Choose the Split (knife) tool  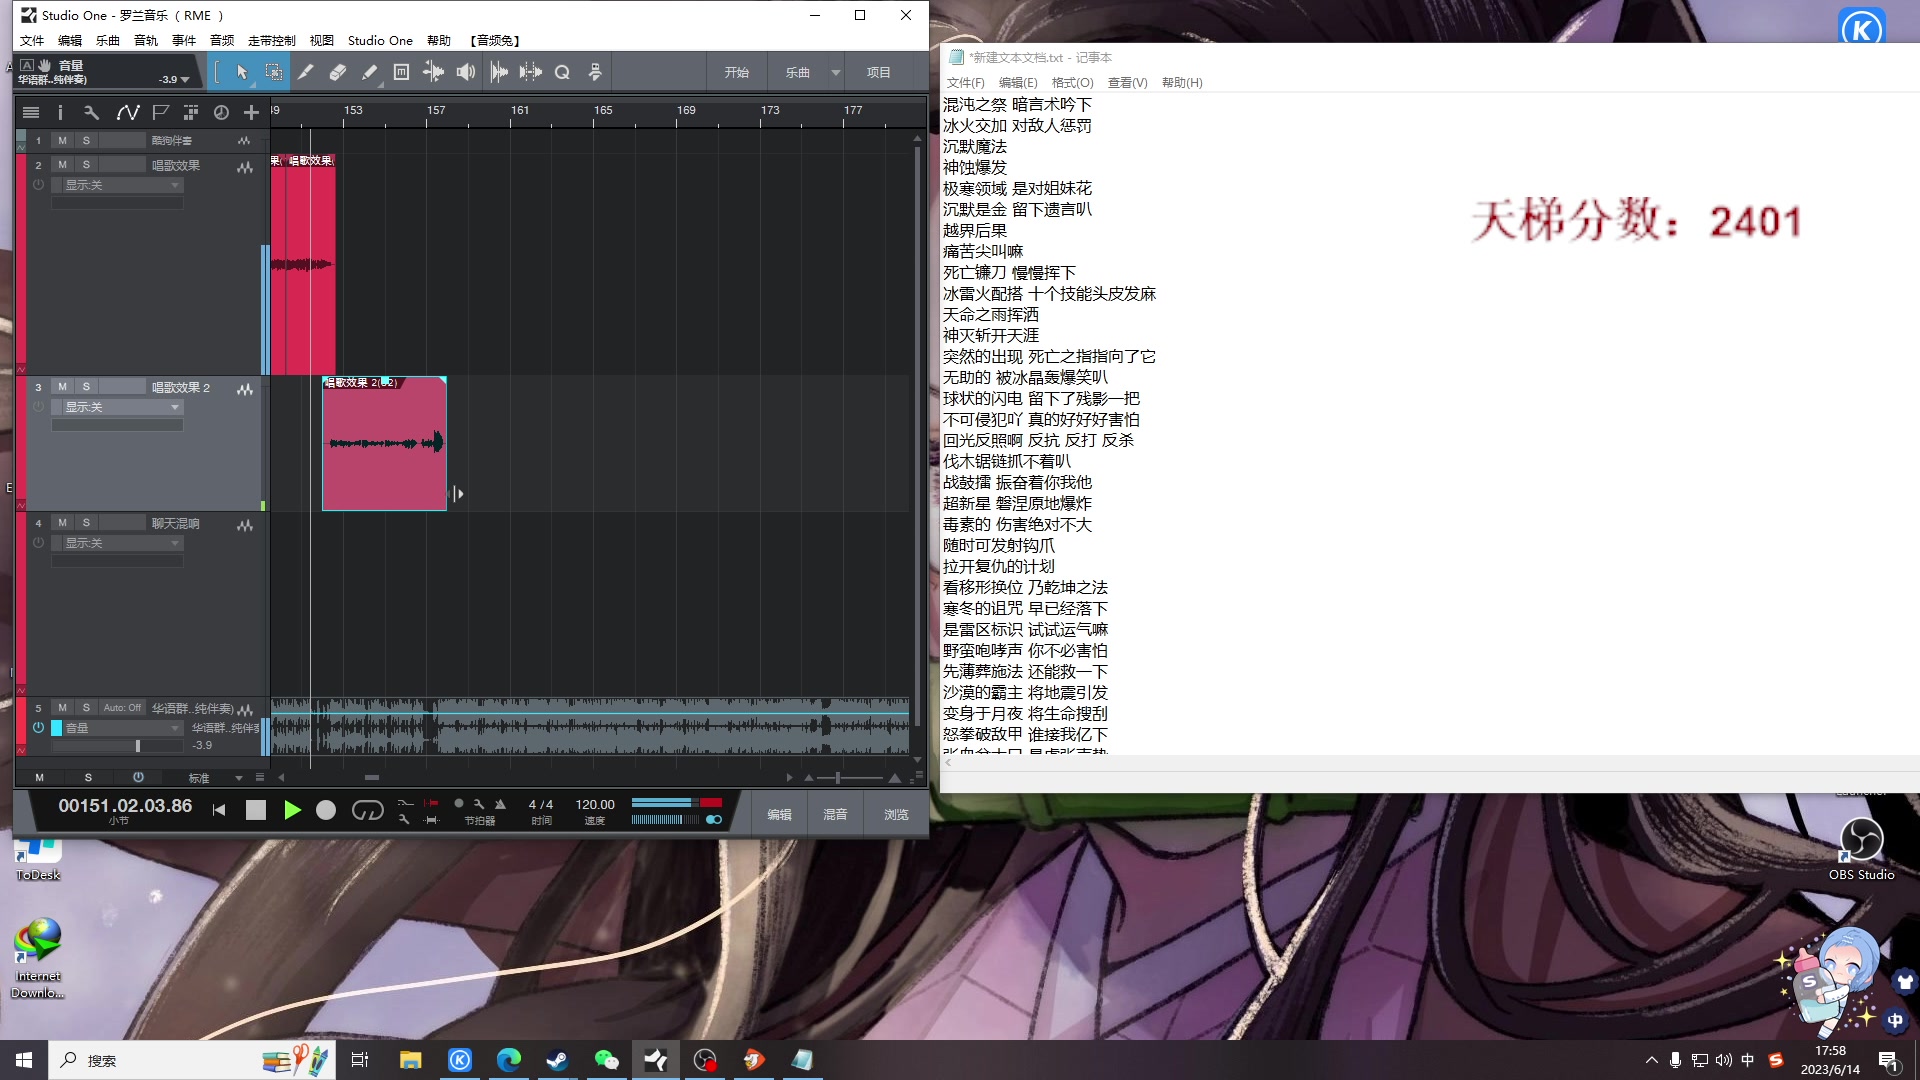click(306, 72)
